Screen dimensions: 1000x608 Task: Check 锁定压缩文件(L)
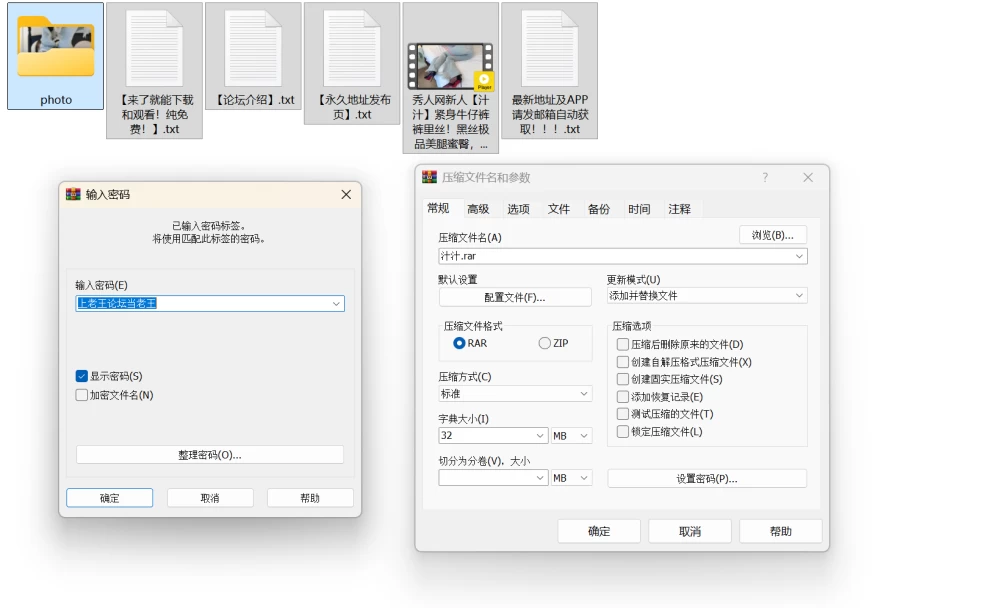click(623, 431)
